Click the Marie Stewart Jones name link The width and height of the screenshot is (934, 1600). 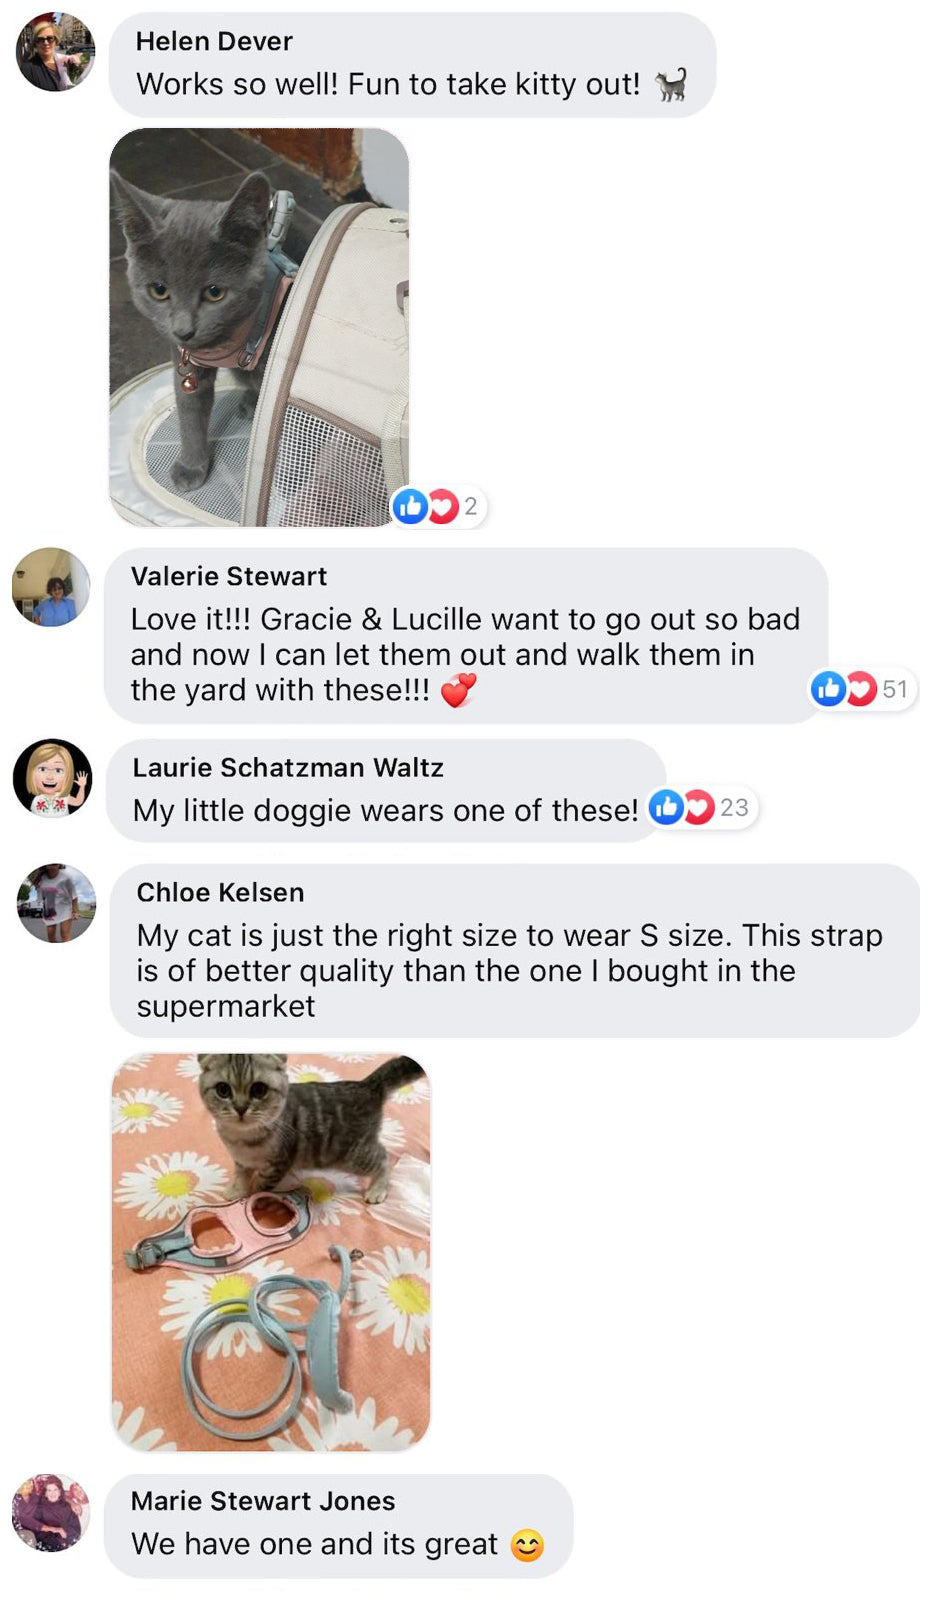(x=263, y=1501)
